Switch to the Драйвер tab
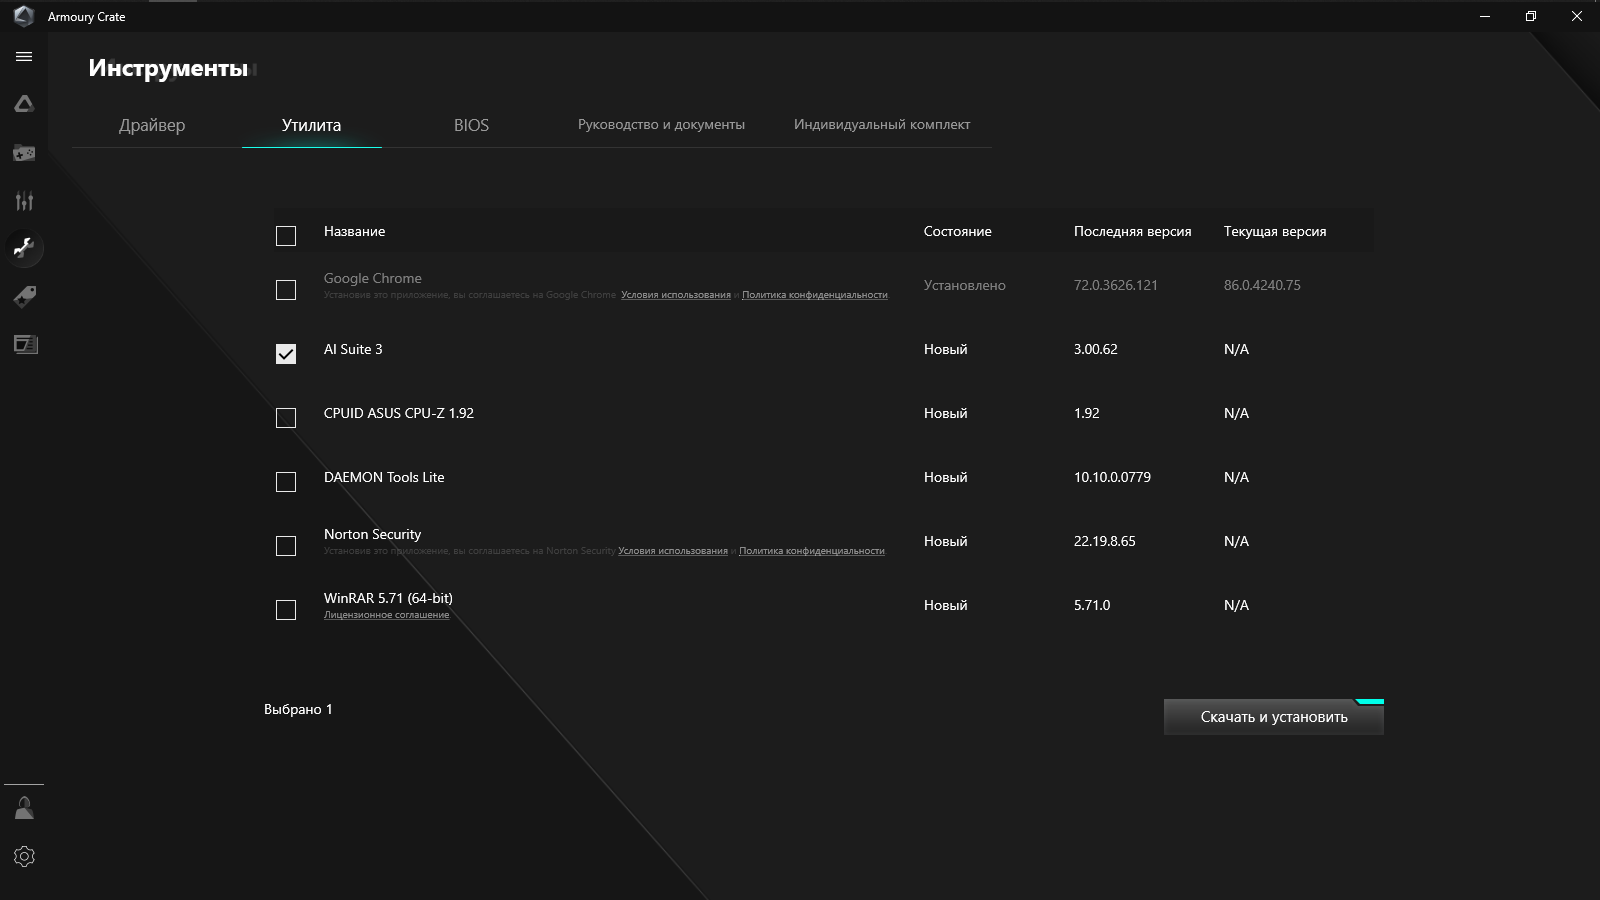The height and width of the screenshot is (900, 1600). coord(152,125)
